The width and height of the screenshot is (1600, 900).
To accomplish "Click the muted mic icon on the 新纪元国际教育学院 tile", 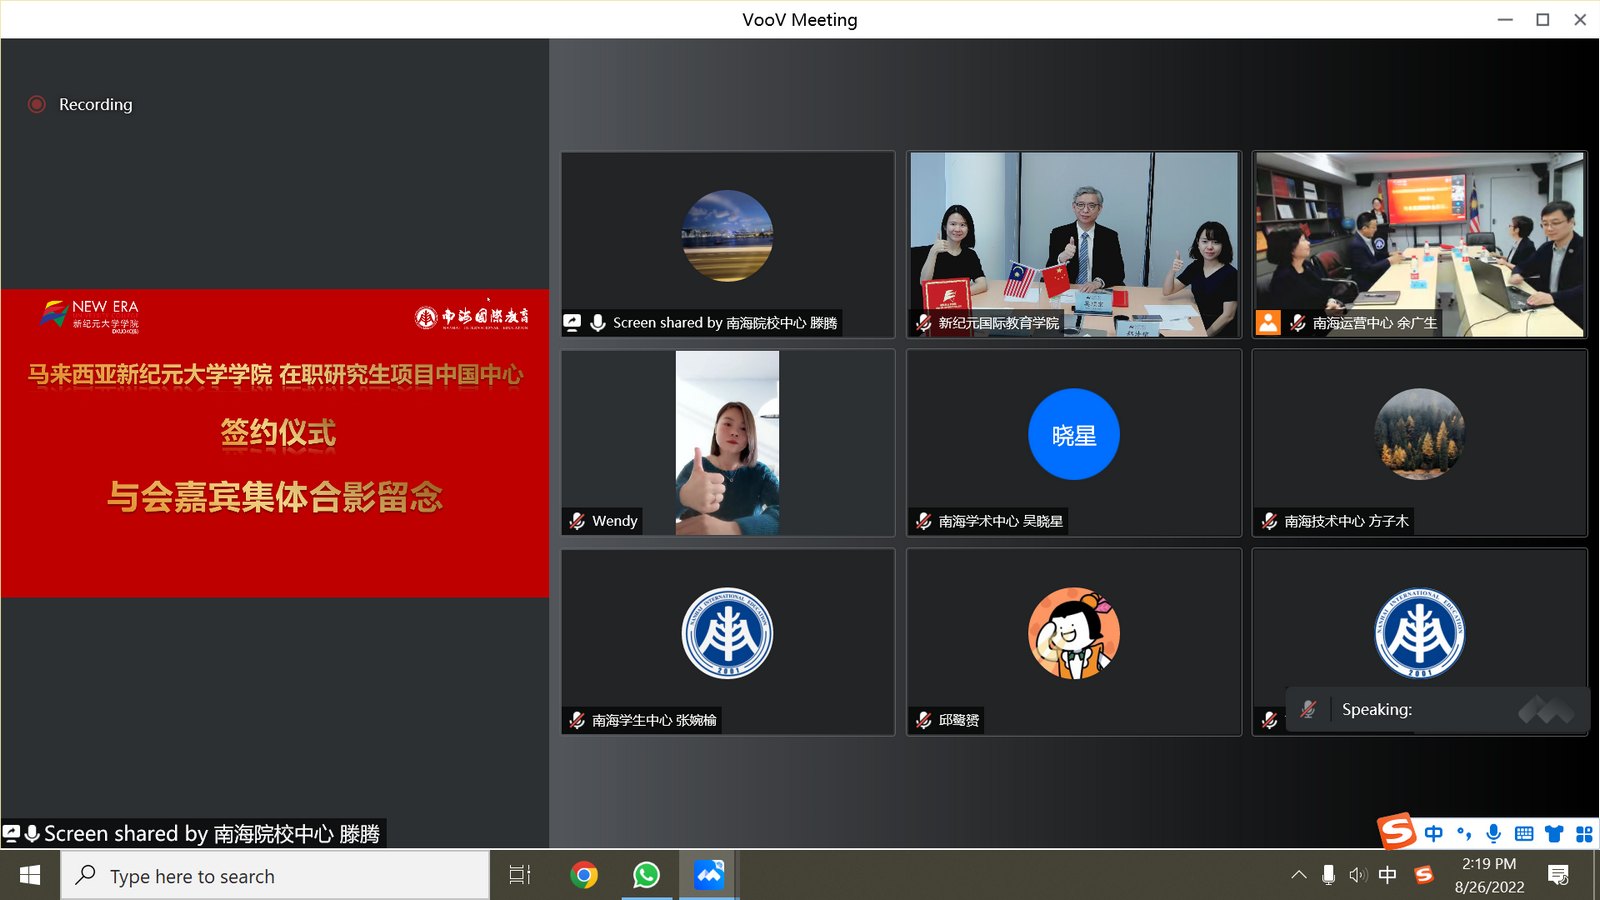I will tap(924, 323).
